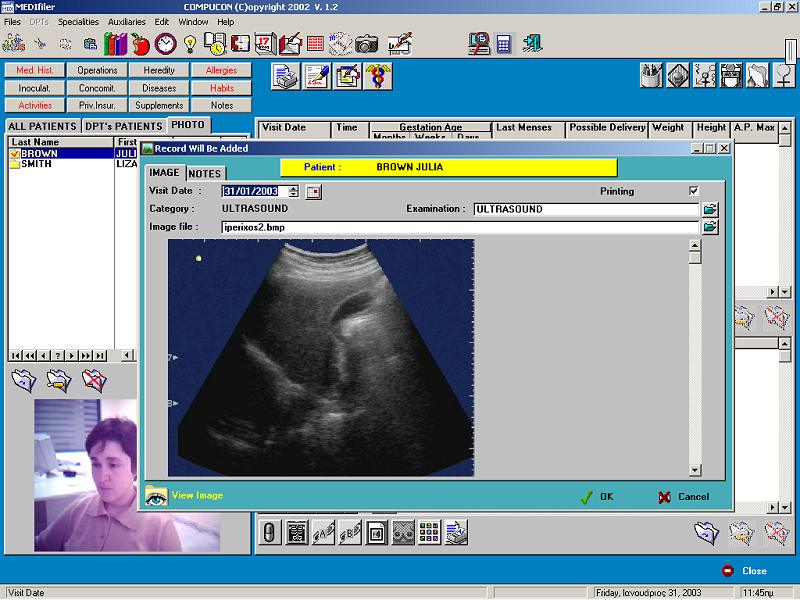The image size is (800, 600).
Task: Click the Supplements button
Action: [x=159, y=106]
